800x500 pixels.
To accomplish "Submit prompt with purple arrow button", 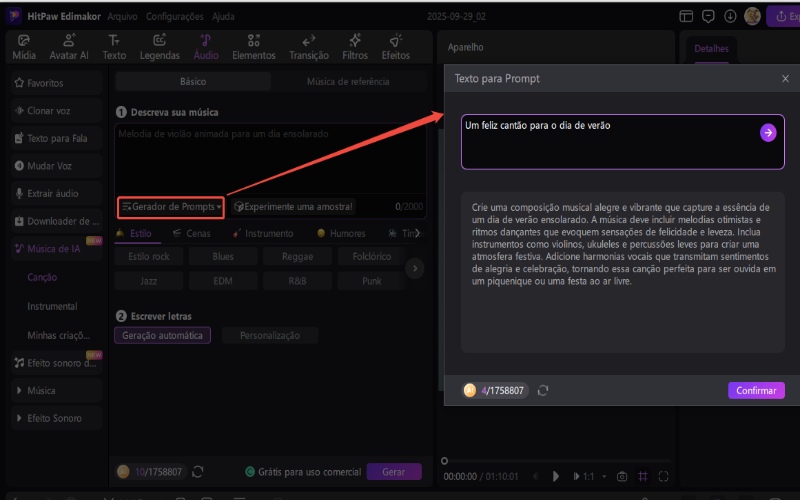I will point(768,133).
